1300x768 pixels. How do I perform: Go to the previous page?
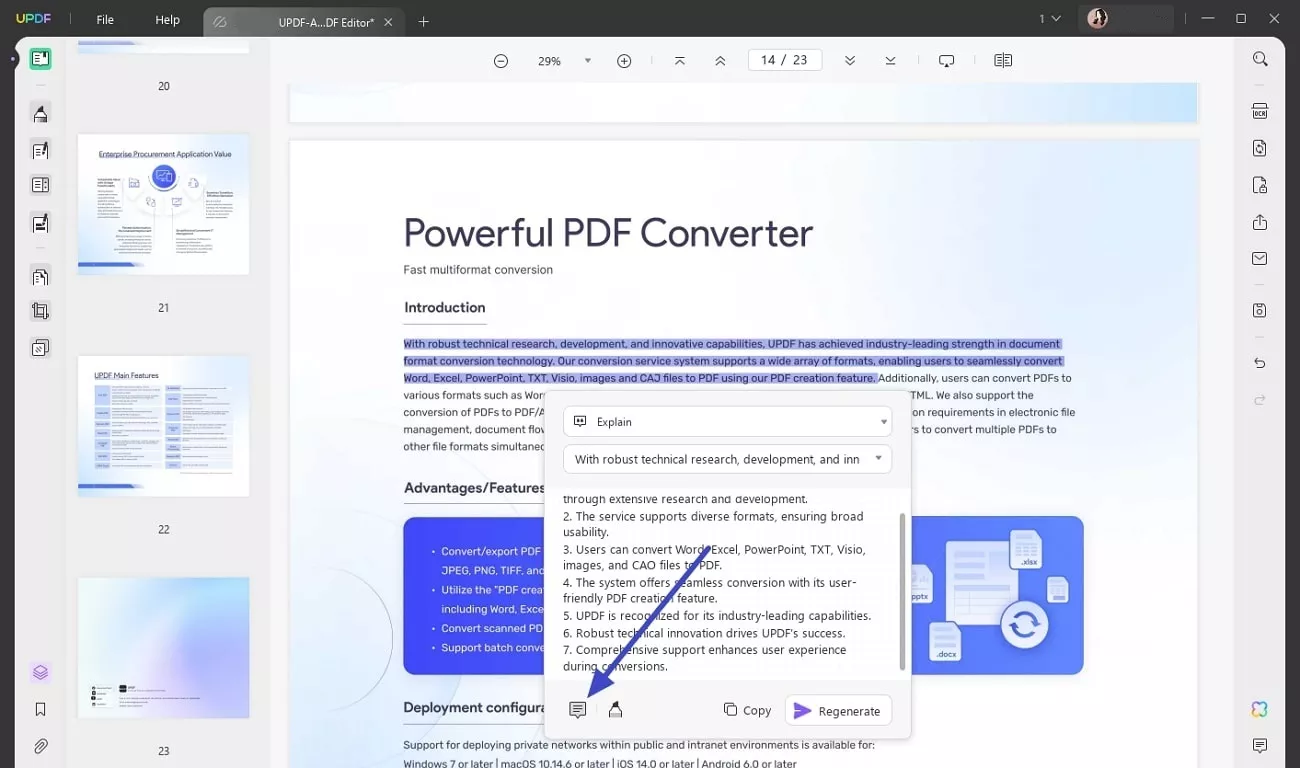(720, 61)
